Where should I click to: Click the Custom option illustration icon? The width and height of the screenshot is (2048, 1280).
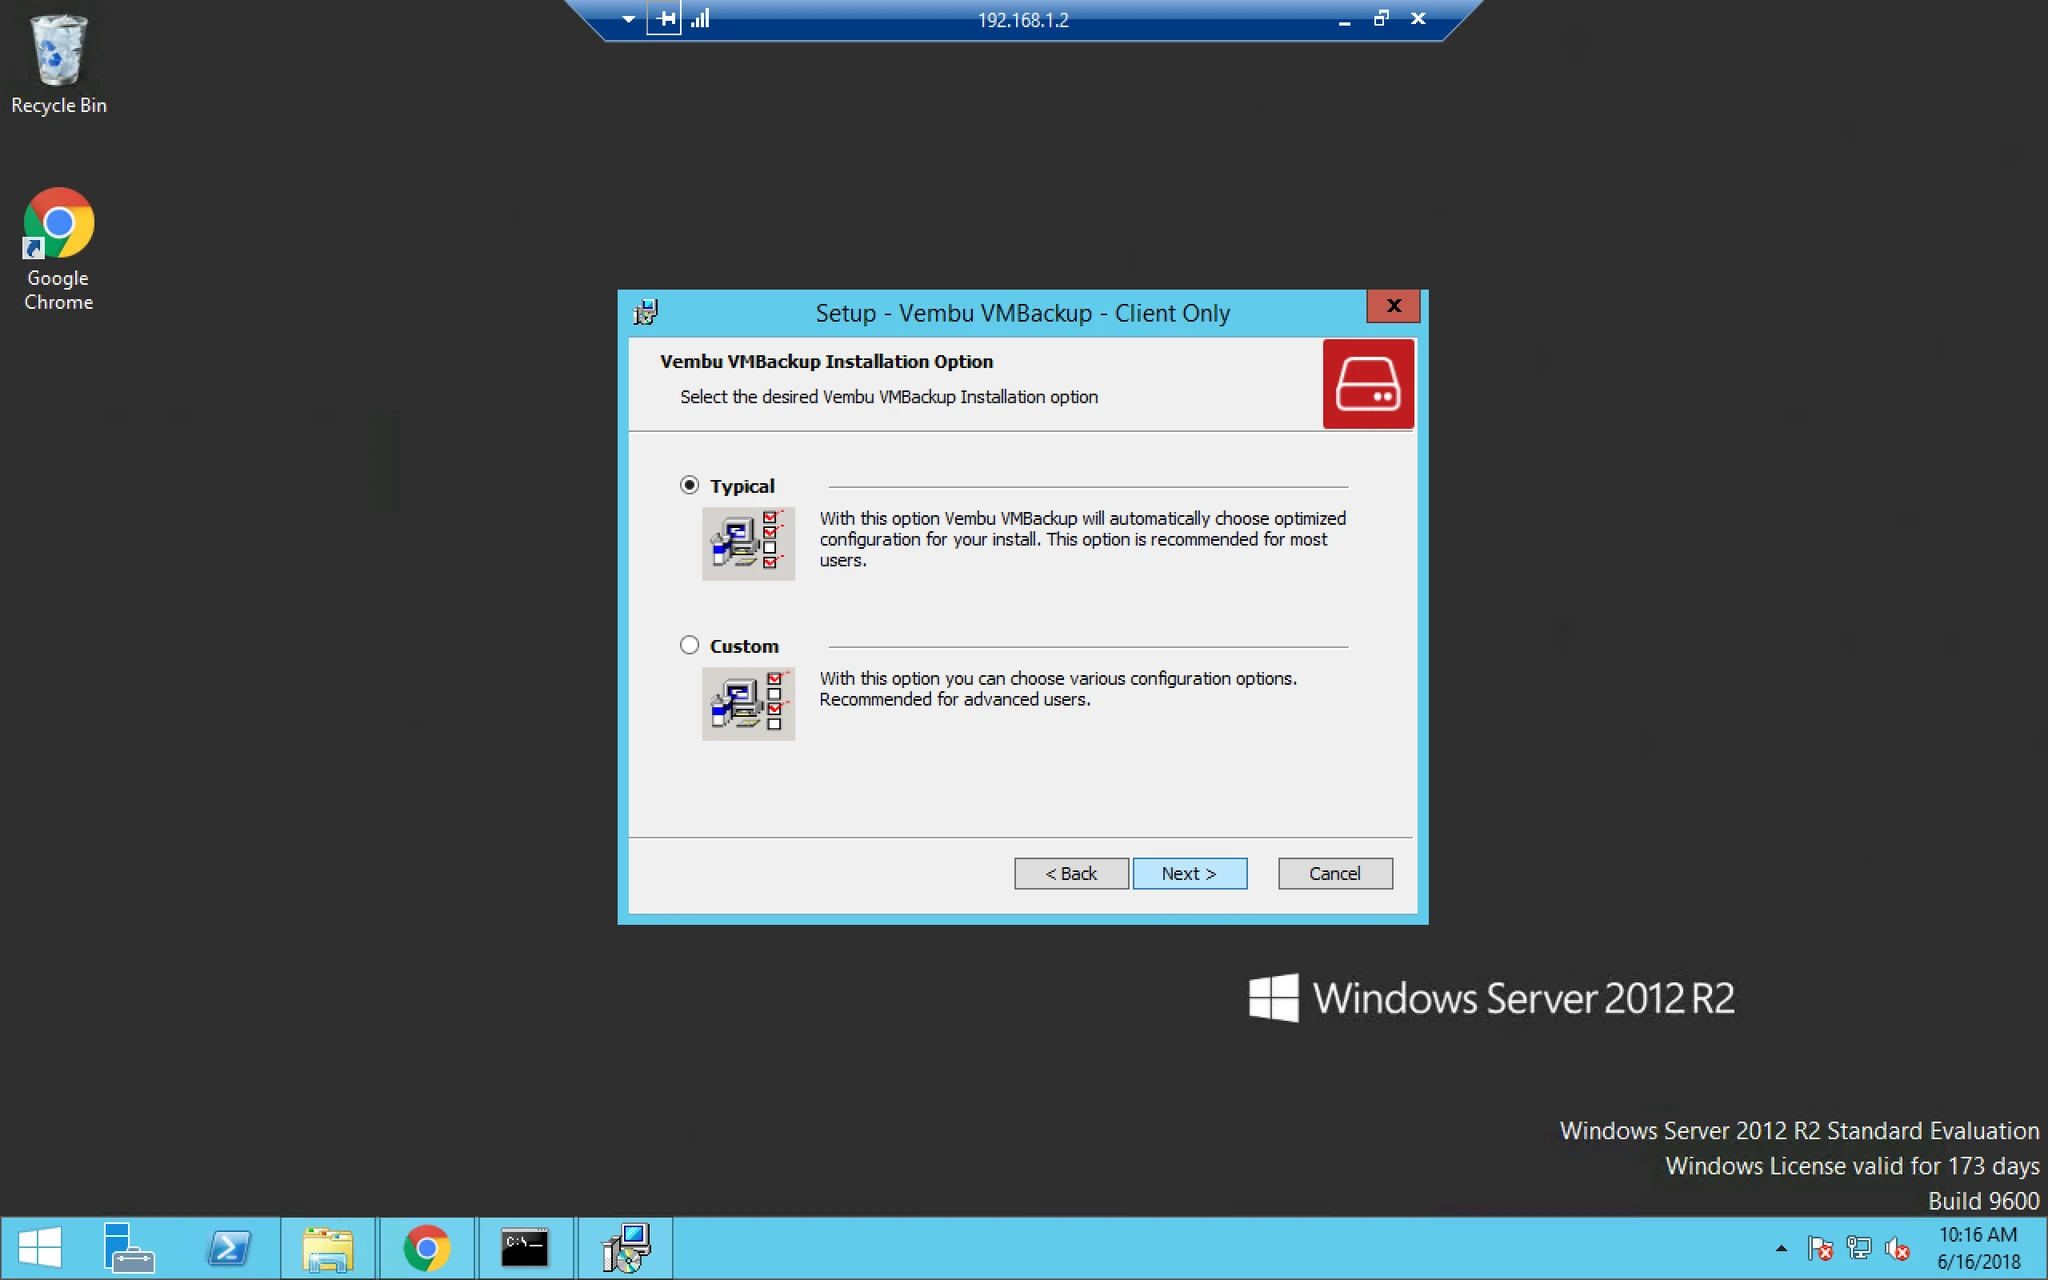point(748,704)
